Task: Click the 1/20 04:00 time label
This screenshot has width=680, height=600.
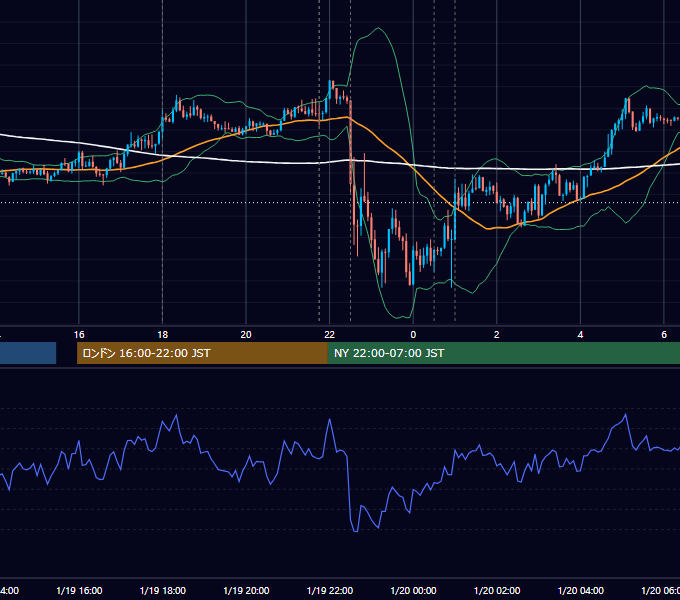Action: pyautogui.click(x=580, y=590)
